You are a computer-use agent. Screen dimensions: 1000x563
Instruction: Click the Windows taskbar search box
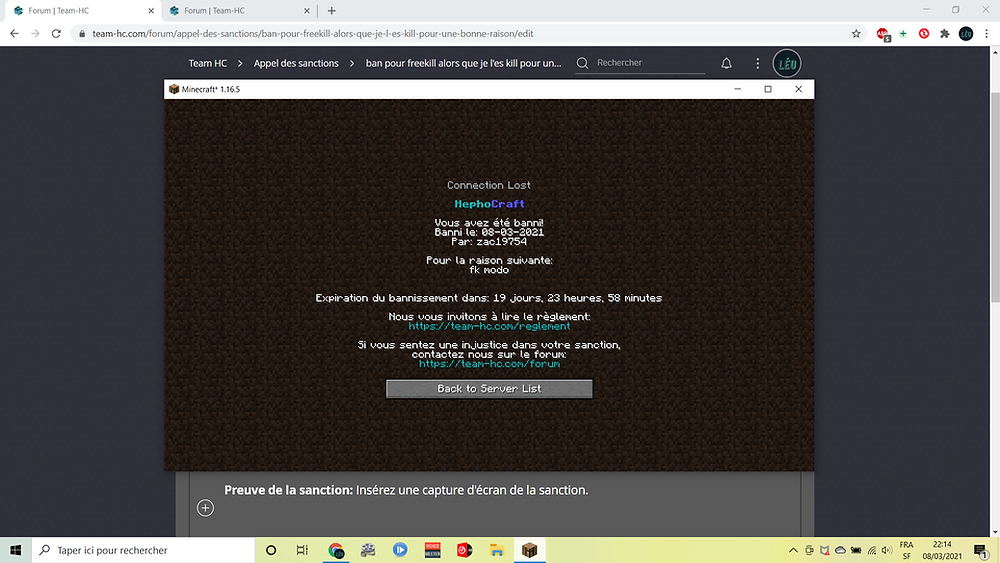coord(143,550)
